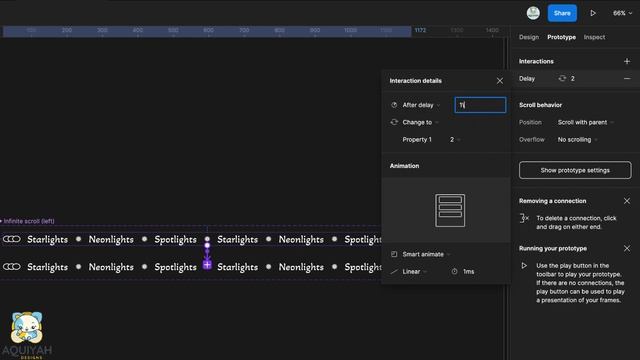Select the Infinite scroll (left) frame label
Screen dimensions: 640x360
click(x=29, y=221)
